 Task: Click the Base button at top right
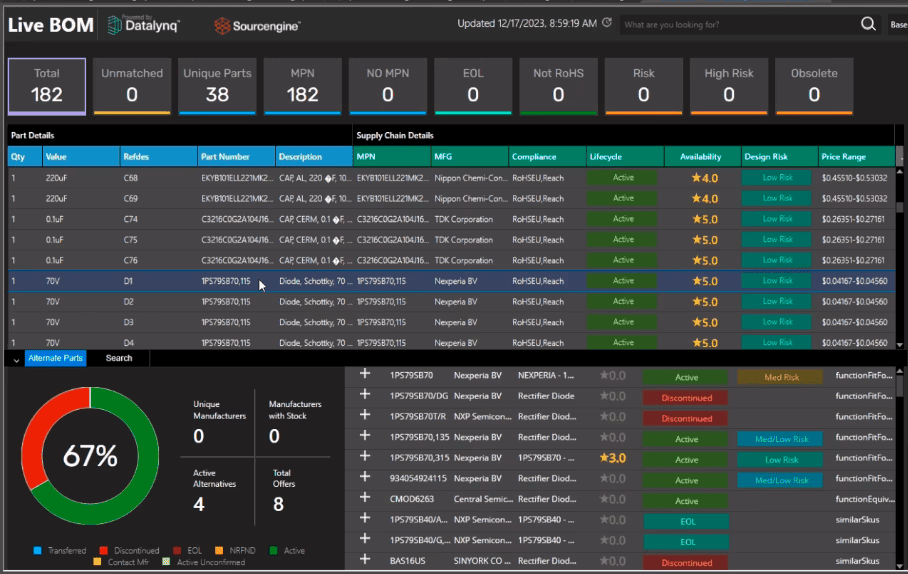[x=898, y=24]
